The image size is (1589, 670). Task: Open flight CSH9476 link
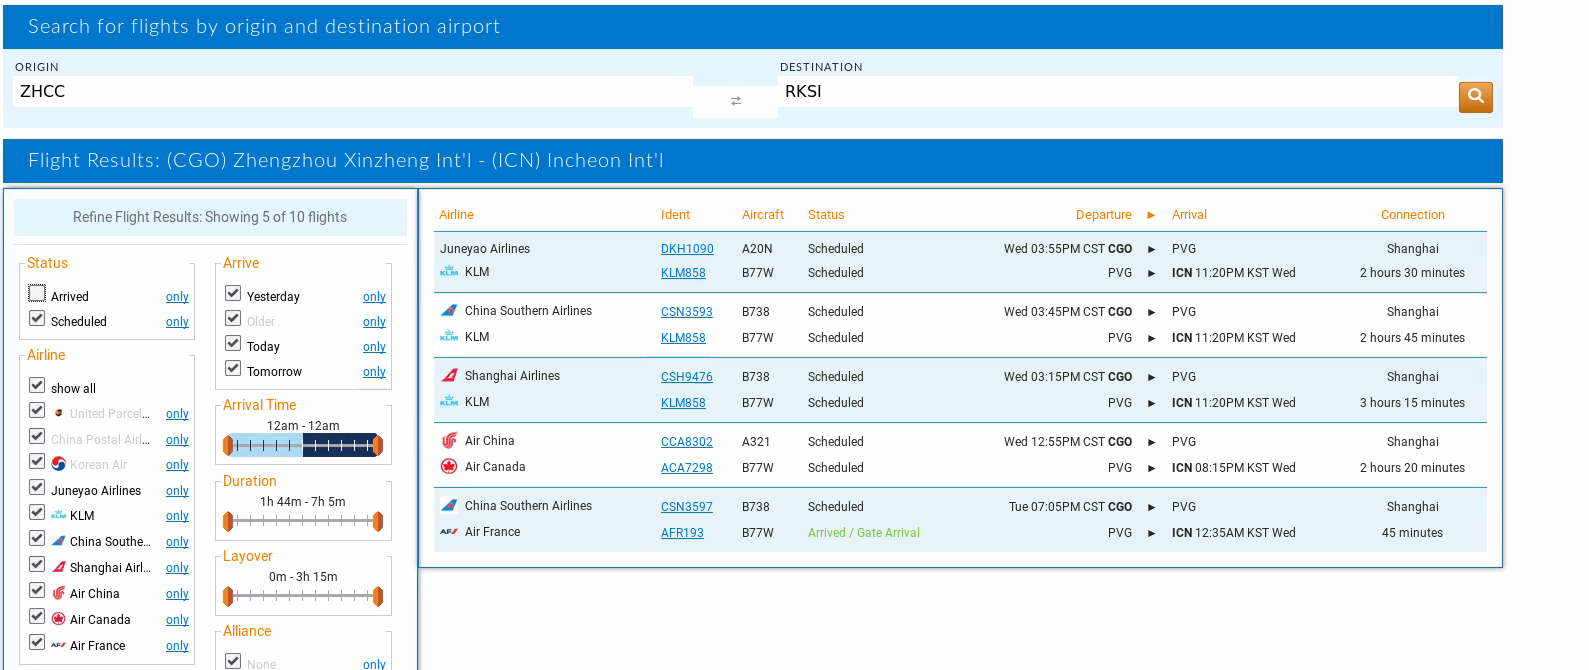[687, 377]
